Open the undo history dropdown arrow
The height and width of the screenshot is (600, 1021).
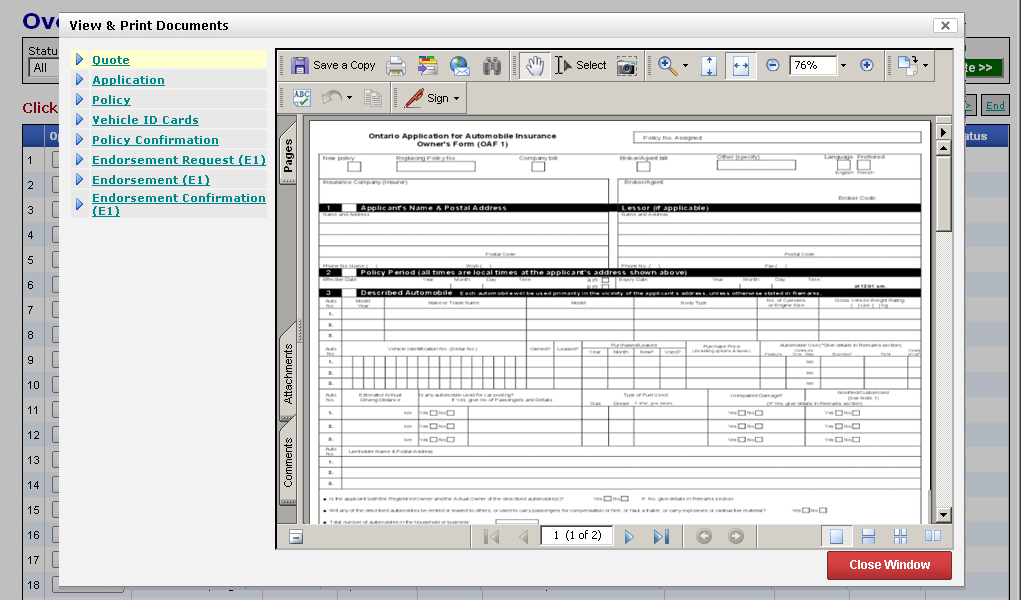pyautogui.click(x=350, y=98)
